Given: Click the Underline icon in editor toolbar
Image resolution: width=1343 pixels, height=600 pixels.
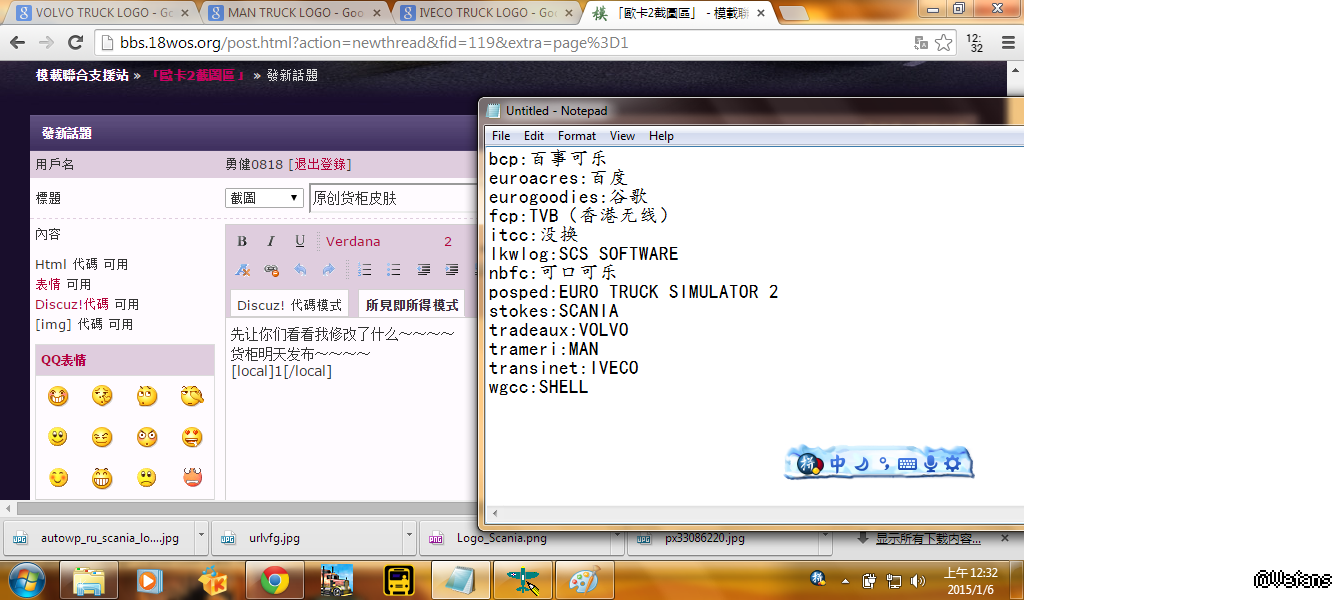Looking at the screenshot, I should tap(300, 241).
